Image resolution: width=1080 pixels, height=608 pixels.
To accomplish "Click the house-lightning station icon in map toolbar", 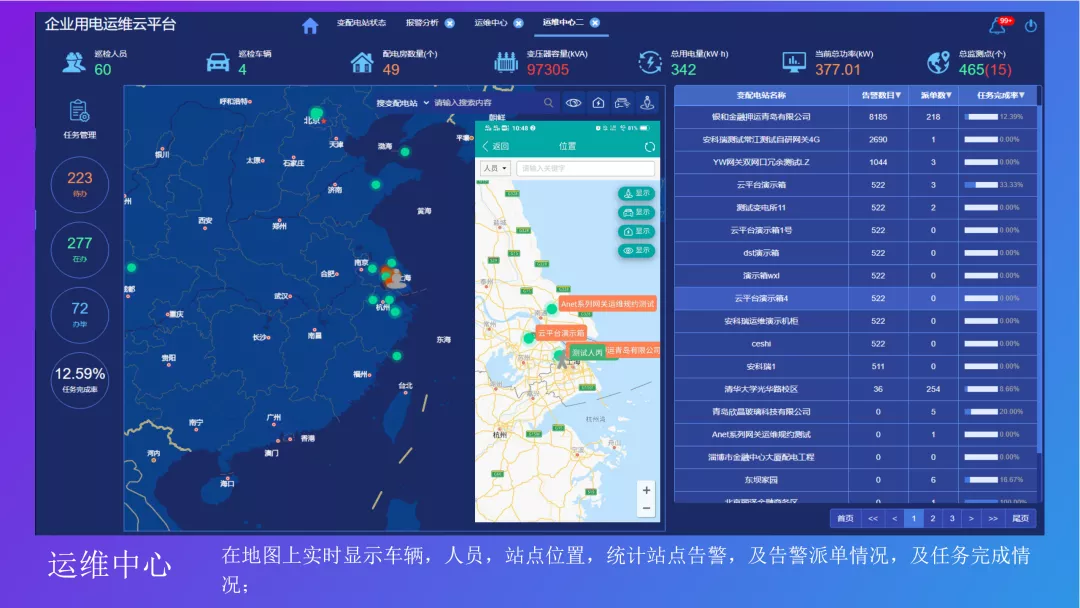I will 598,103.
